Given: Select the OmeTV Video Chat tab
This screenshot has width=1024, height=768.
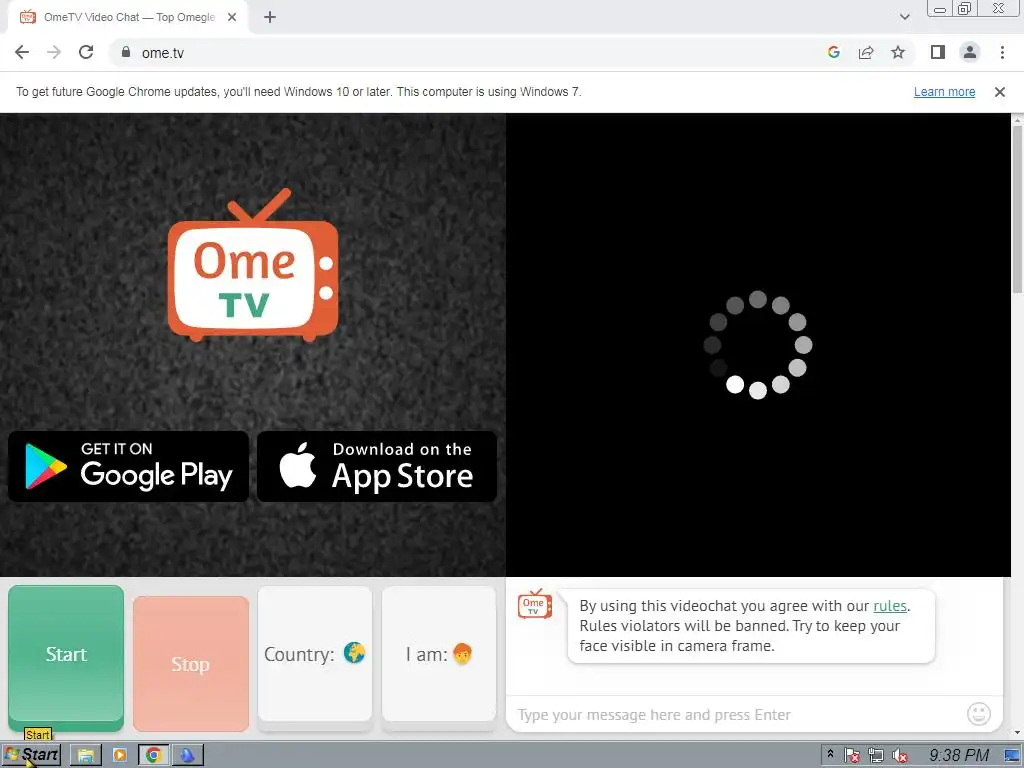Looking at the screenshot, I should [128, 18].
